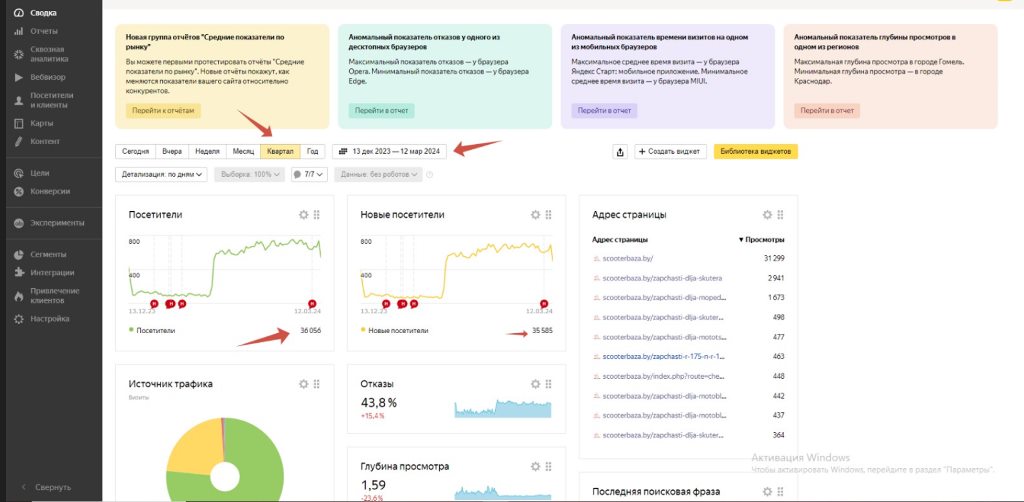This screenshot has height=502, width=1024.
Task: Click the Создать виджет button
Action: point(671,151)
